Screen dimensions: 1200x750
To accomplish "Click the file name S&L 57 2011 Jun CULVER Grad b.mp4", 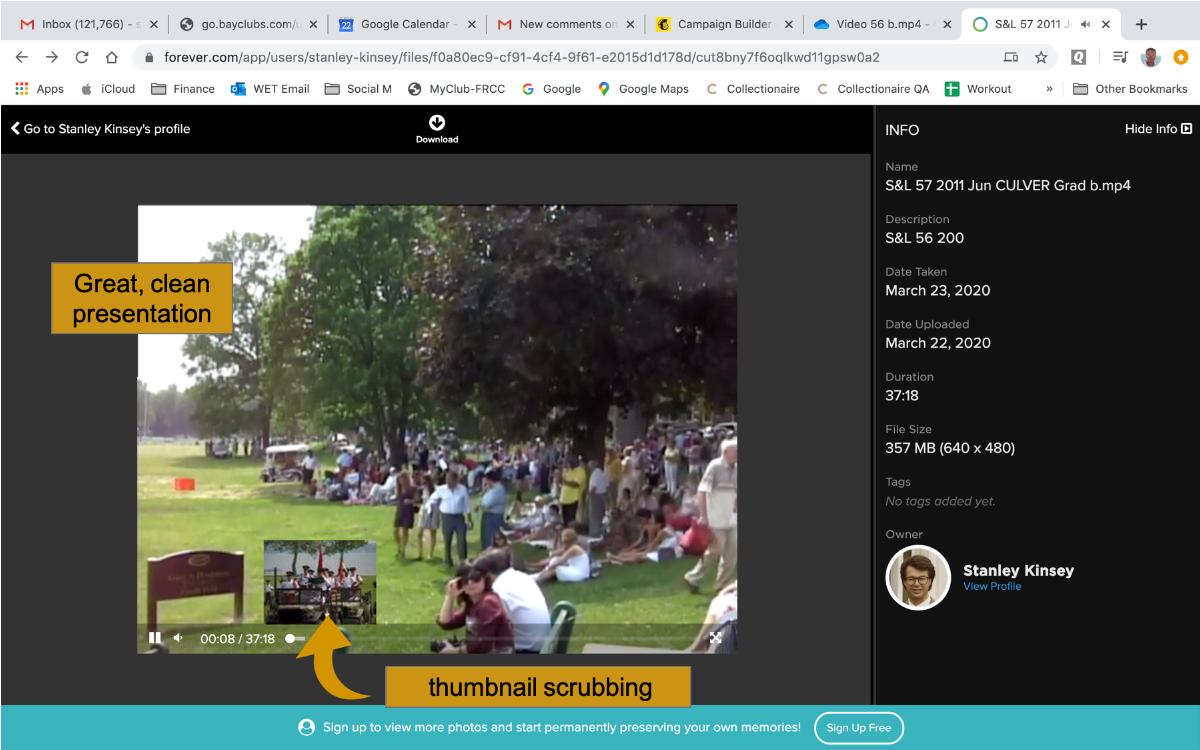I will pos(1008,185).
